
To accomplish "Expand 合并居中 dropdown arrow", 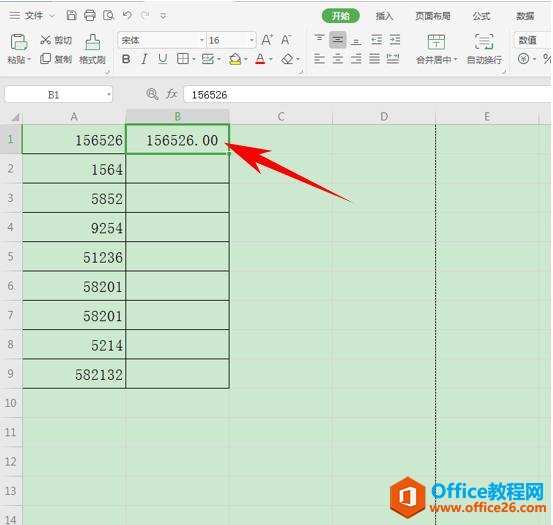I will tap(455, 60).
